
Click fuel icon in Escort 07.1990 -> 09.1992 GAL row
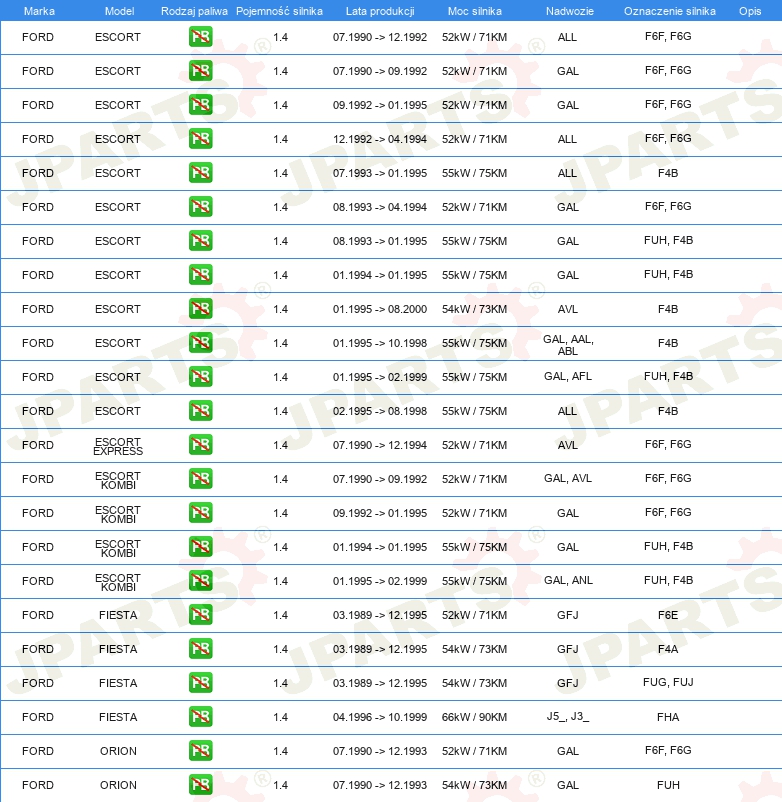coord(200,71)
